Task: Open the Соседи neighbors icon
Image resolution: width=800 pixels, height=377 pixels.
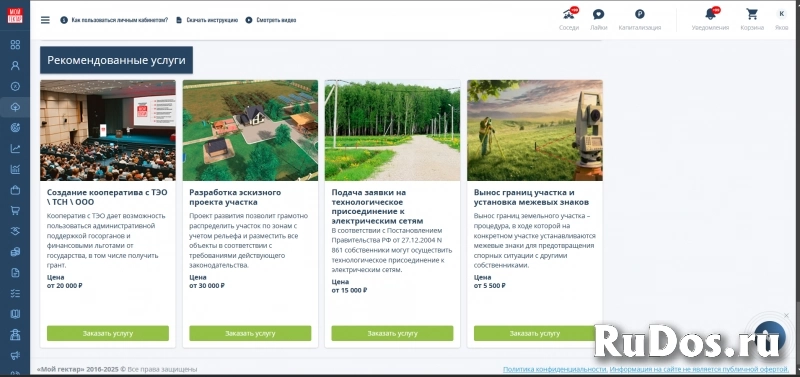Action: pos(569,14)
